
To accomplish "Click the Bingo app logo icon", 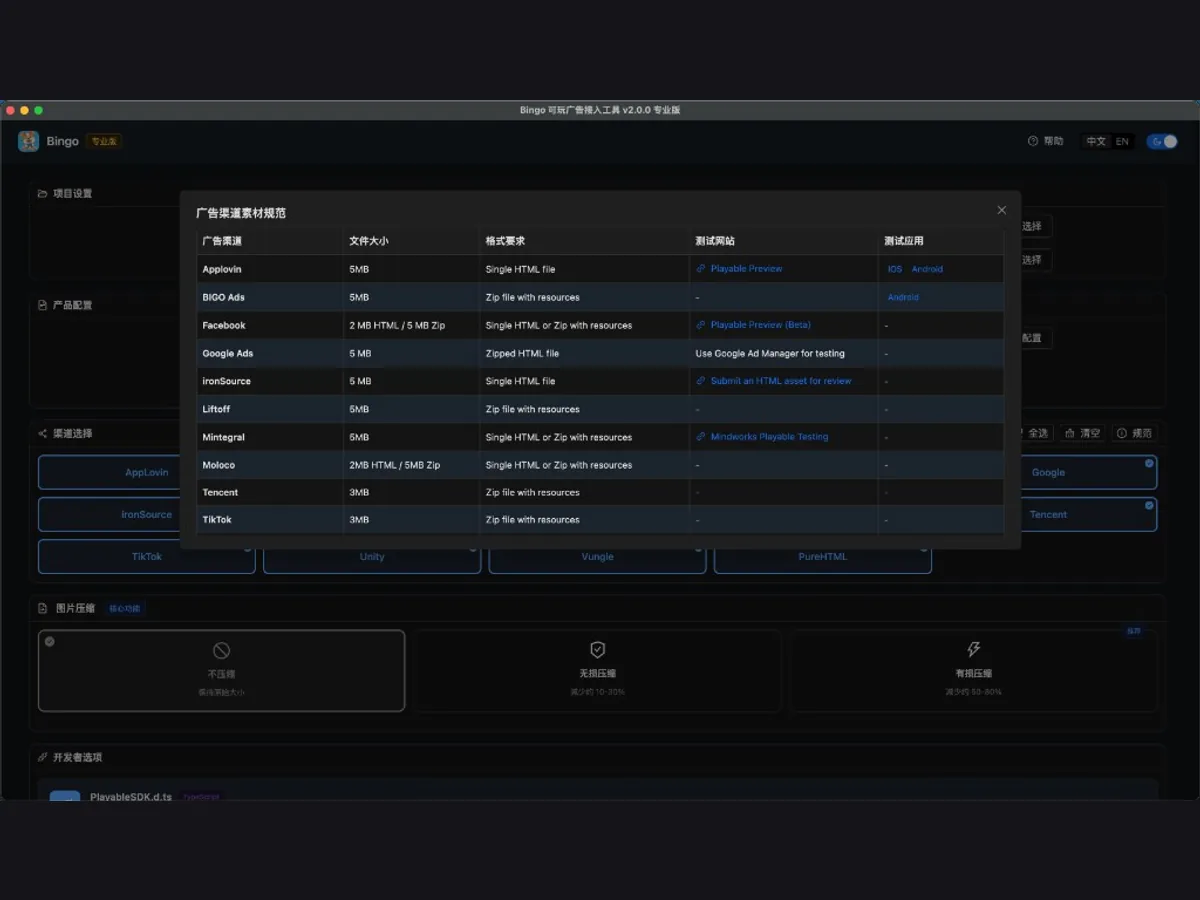I will point(28,141).
